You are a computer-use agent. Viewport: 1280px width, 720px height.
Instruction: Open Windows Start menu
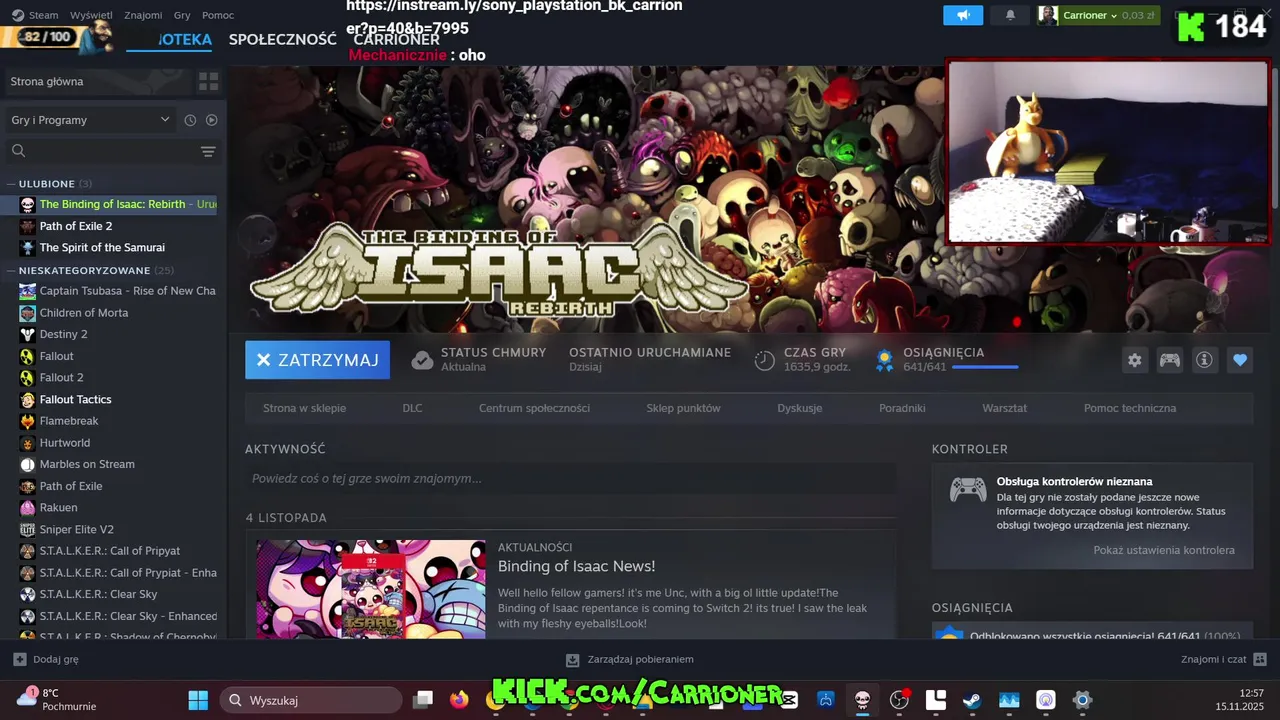(x=198, y=700)
